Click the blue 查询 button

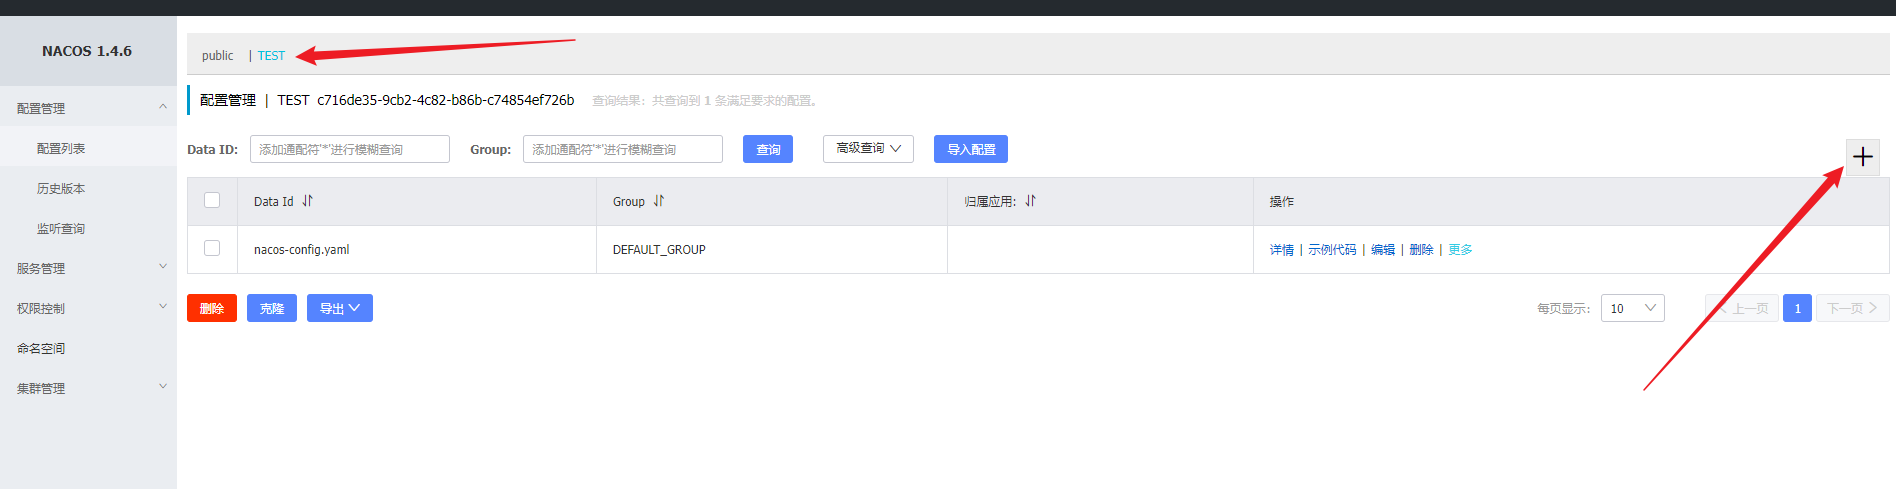768,149
